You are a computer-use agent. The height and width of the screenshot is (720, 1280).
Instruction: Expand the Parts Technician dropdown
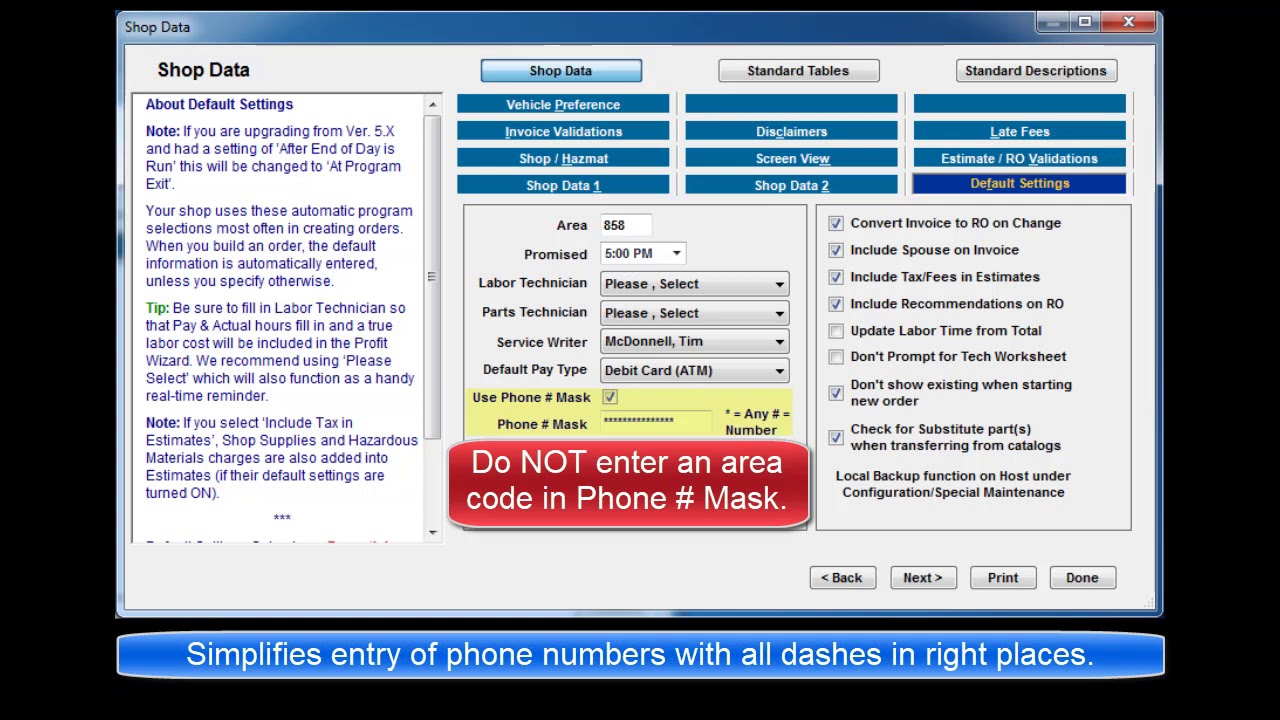pos(779,313)
